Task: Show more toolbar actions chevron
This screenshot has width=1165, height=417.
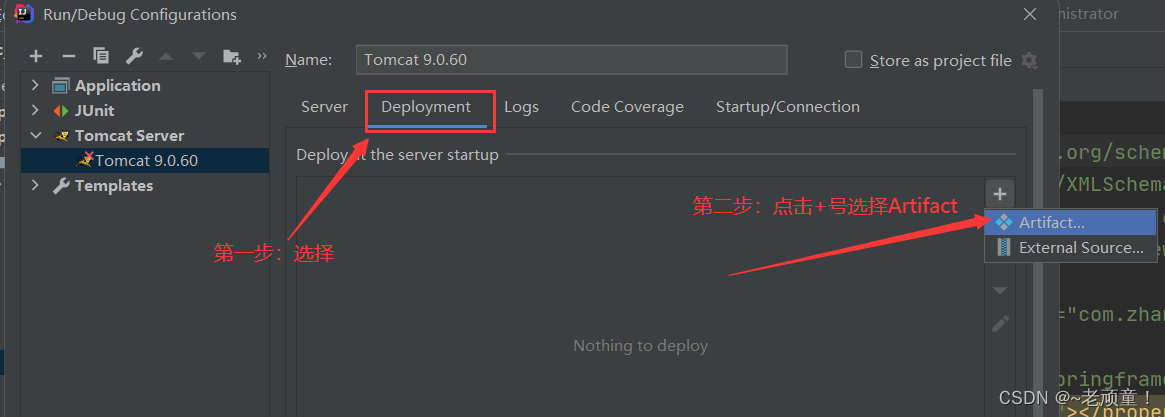Action: (x=262, y=56)
